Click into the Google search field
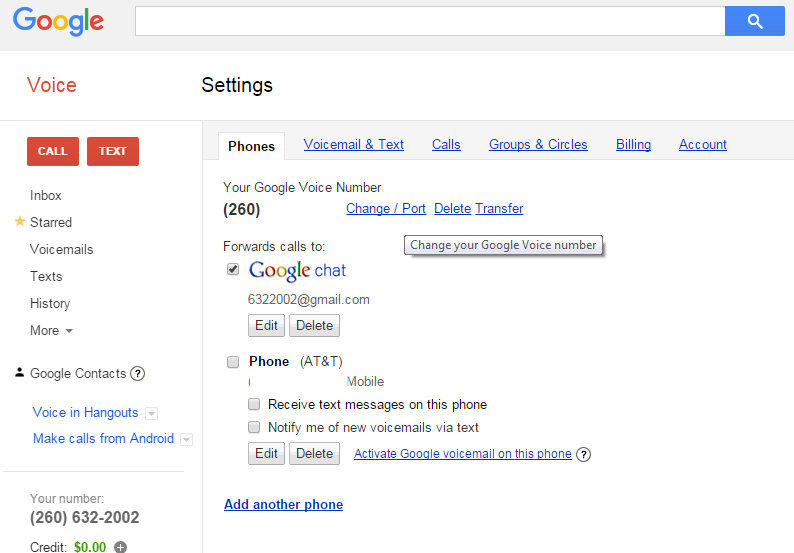The height and width of the screenshot is (553, 794). point(429,21)
